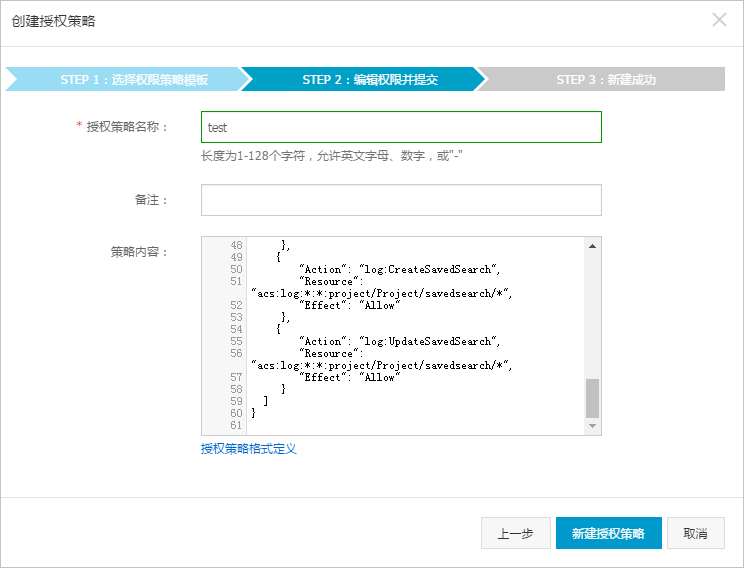Click line 55 "log:UpdateSavedSearch" action text
744x568 pixels.
427,342
